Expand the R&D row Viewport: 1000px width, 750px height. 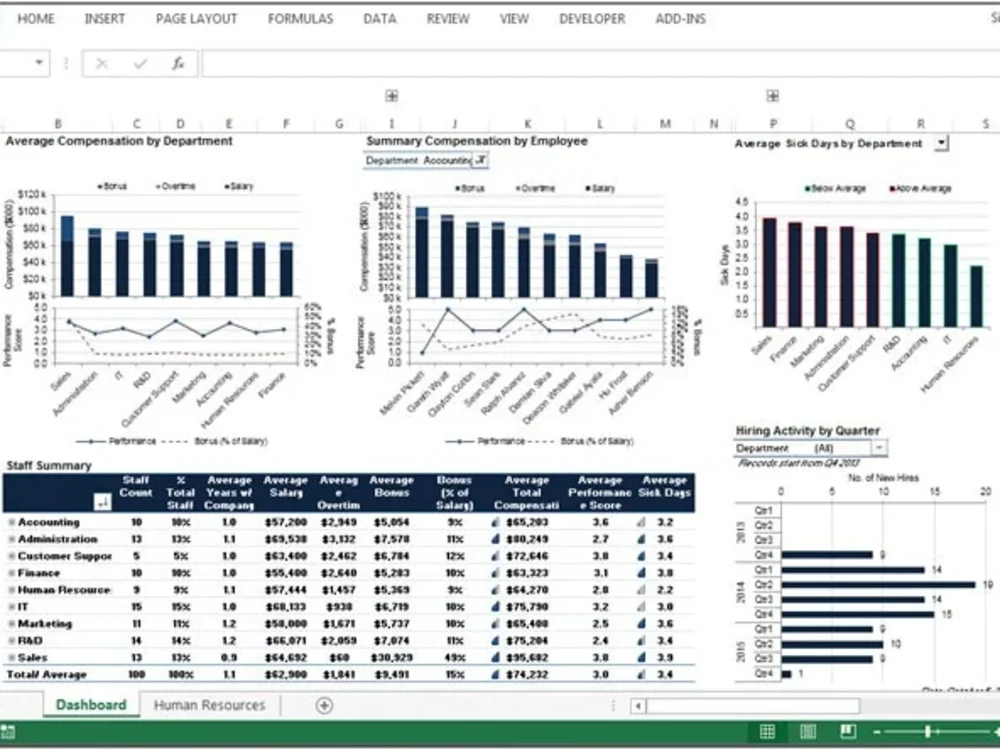[11, 640]
